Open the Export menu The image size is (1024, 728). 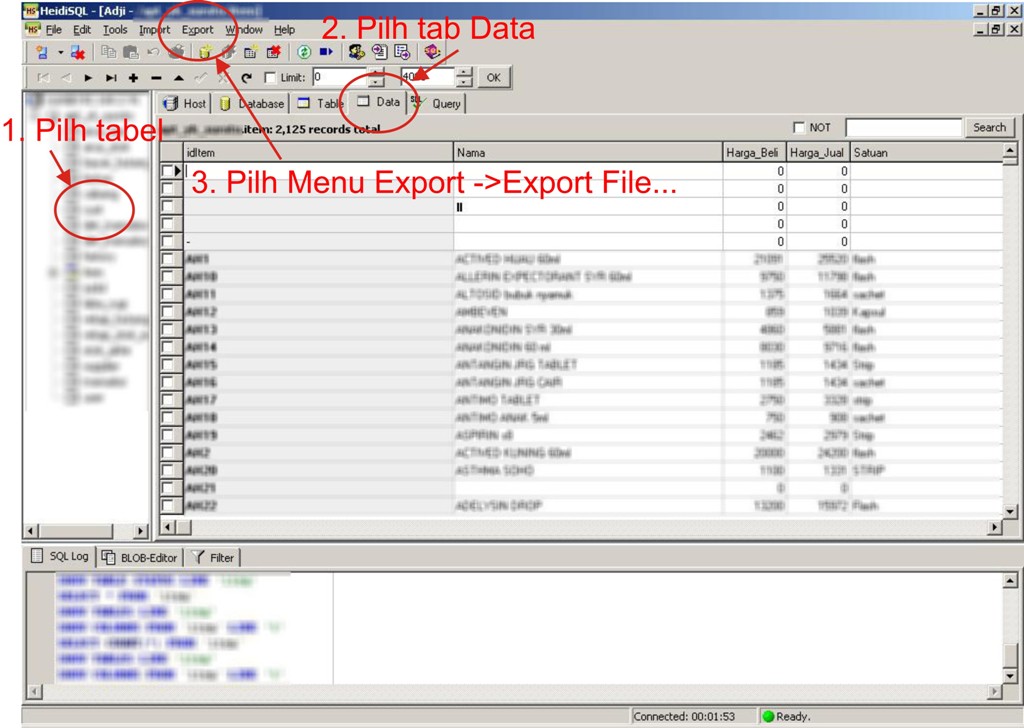point(197,29)
